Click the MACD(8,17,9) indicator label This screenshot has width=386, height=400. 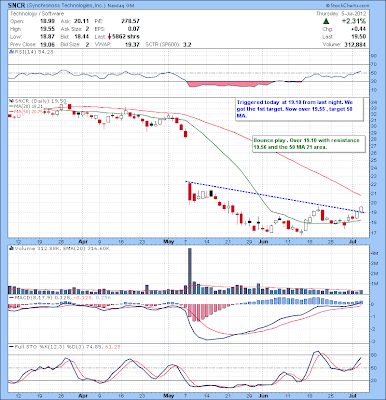60,297
